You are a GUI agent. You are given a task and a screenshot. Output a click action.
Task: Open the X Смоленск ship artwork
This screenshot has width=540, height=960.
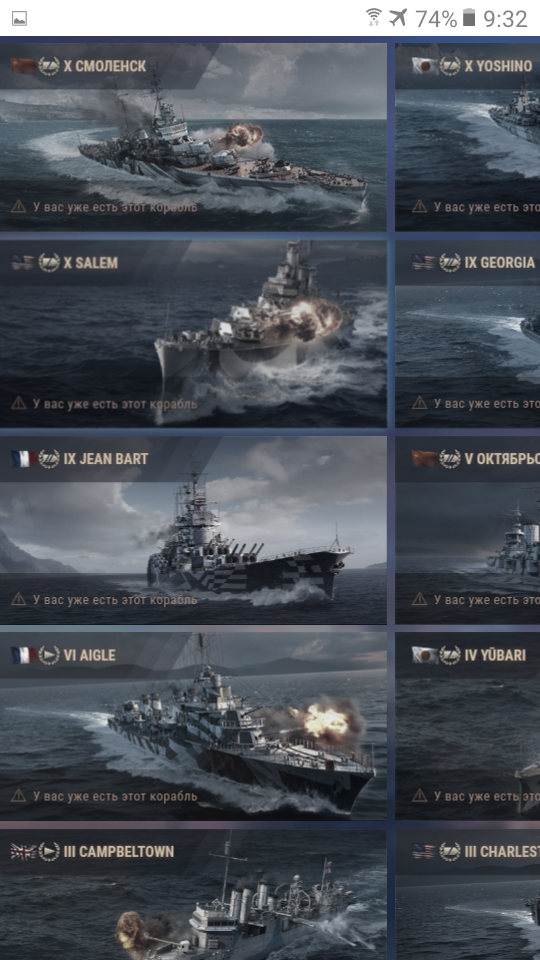[x=193, y=137]
